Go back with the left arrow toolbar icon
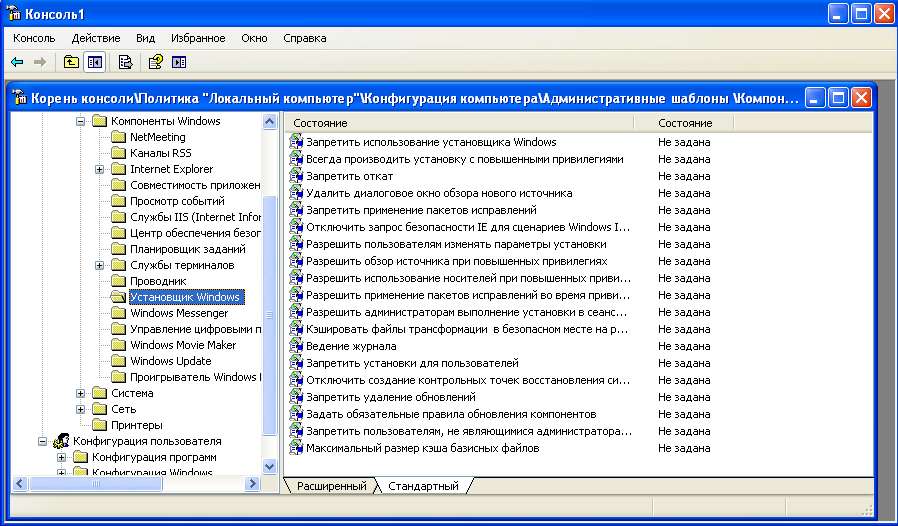Viewport: 898px width, 526px height. point(17,62)
